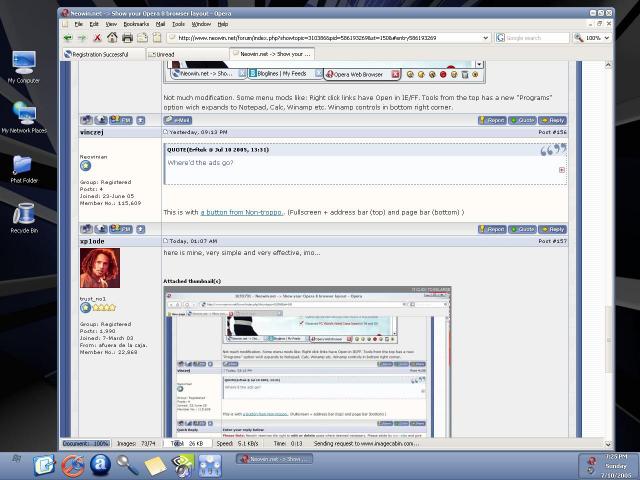Click the page scrollbar up arrow
The height and width of the screenshot is (480, 640).
608,65
